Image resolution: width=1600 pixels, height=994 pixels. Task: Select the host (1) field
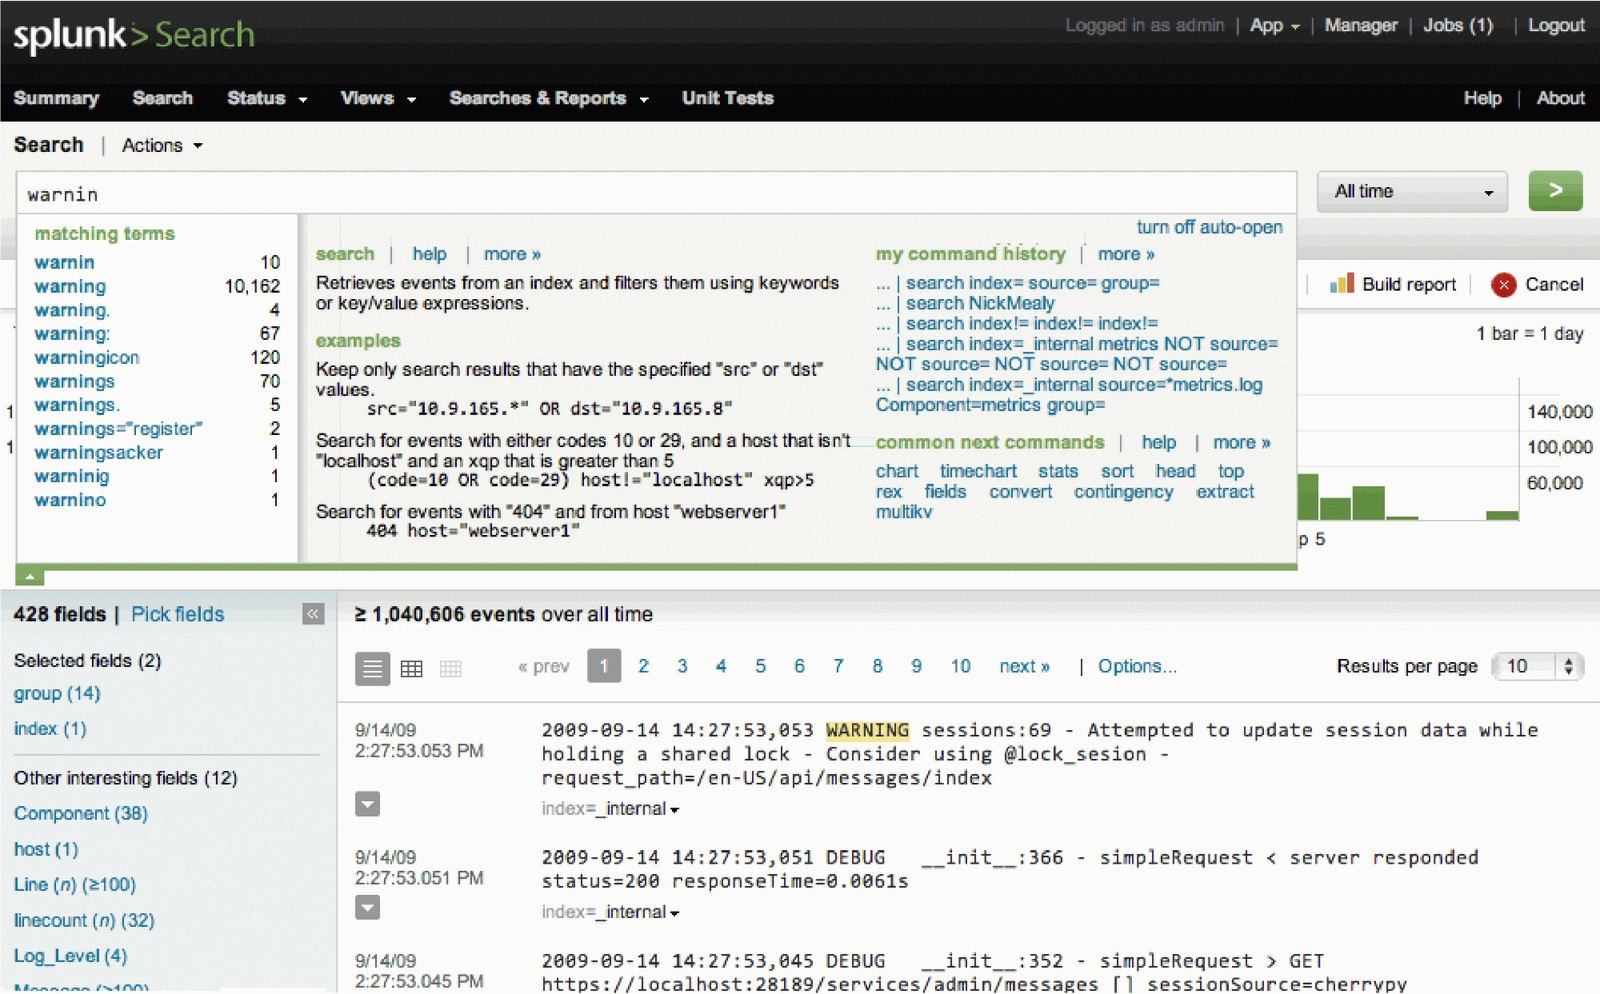46,849
